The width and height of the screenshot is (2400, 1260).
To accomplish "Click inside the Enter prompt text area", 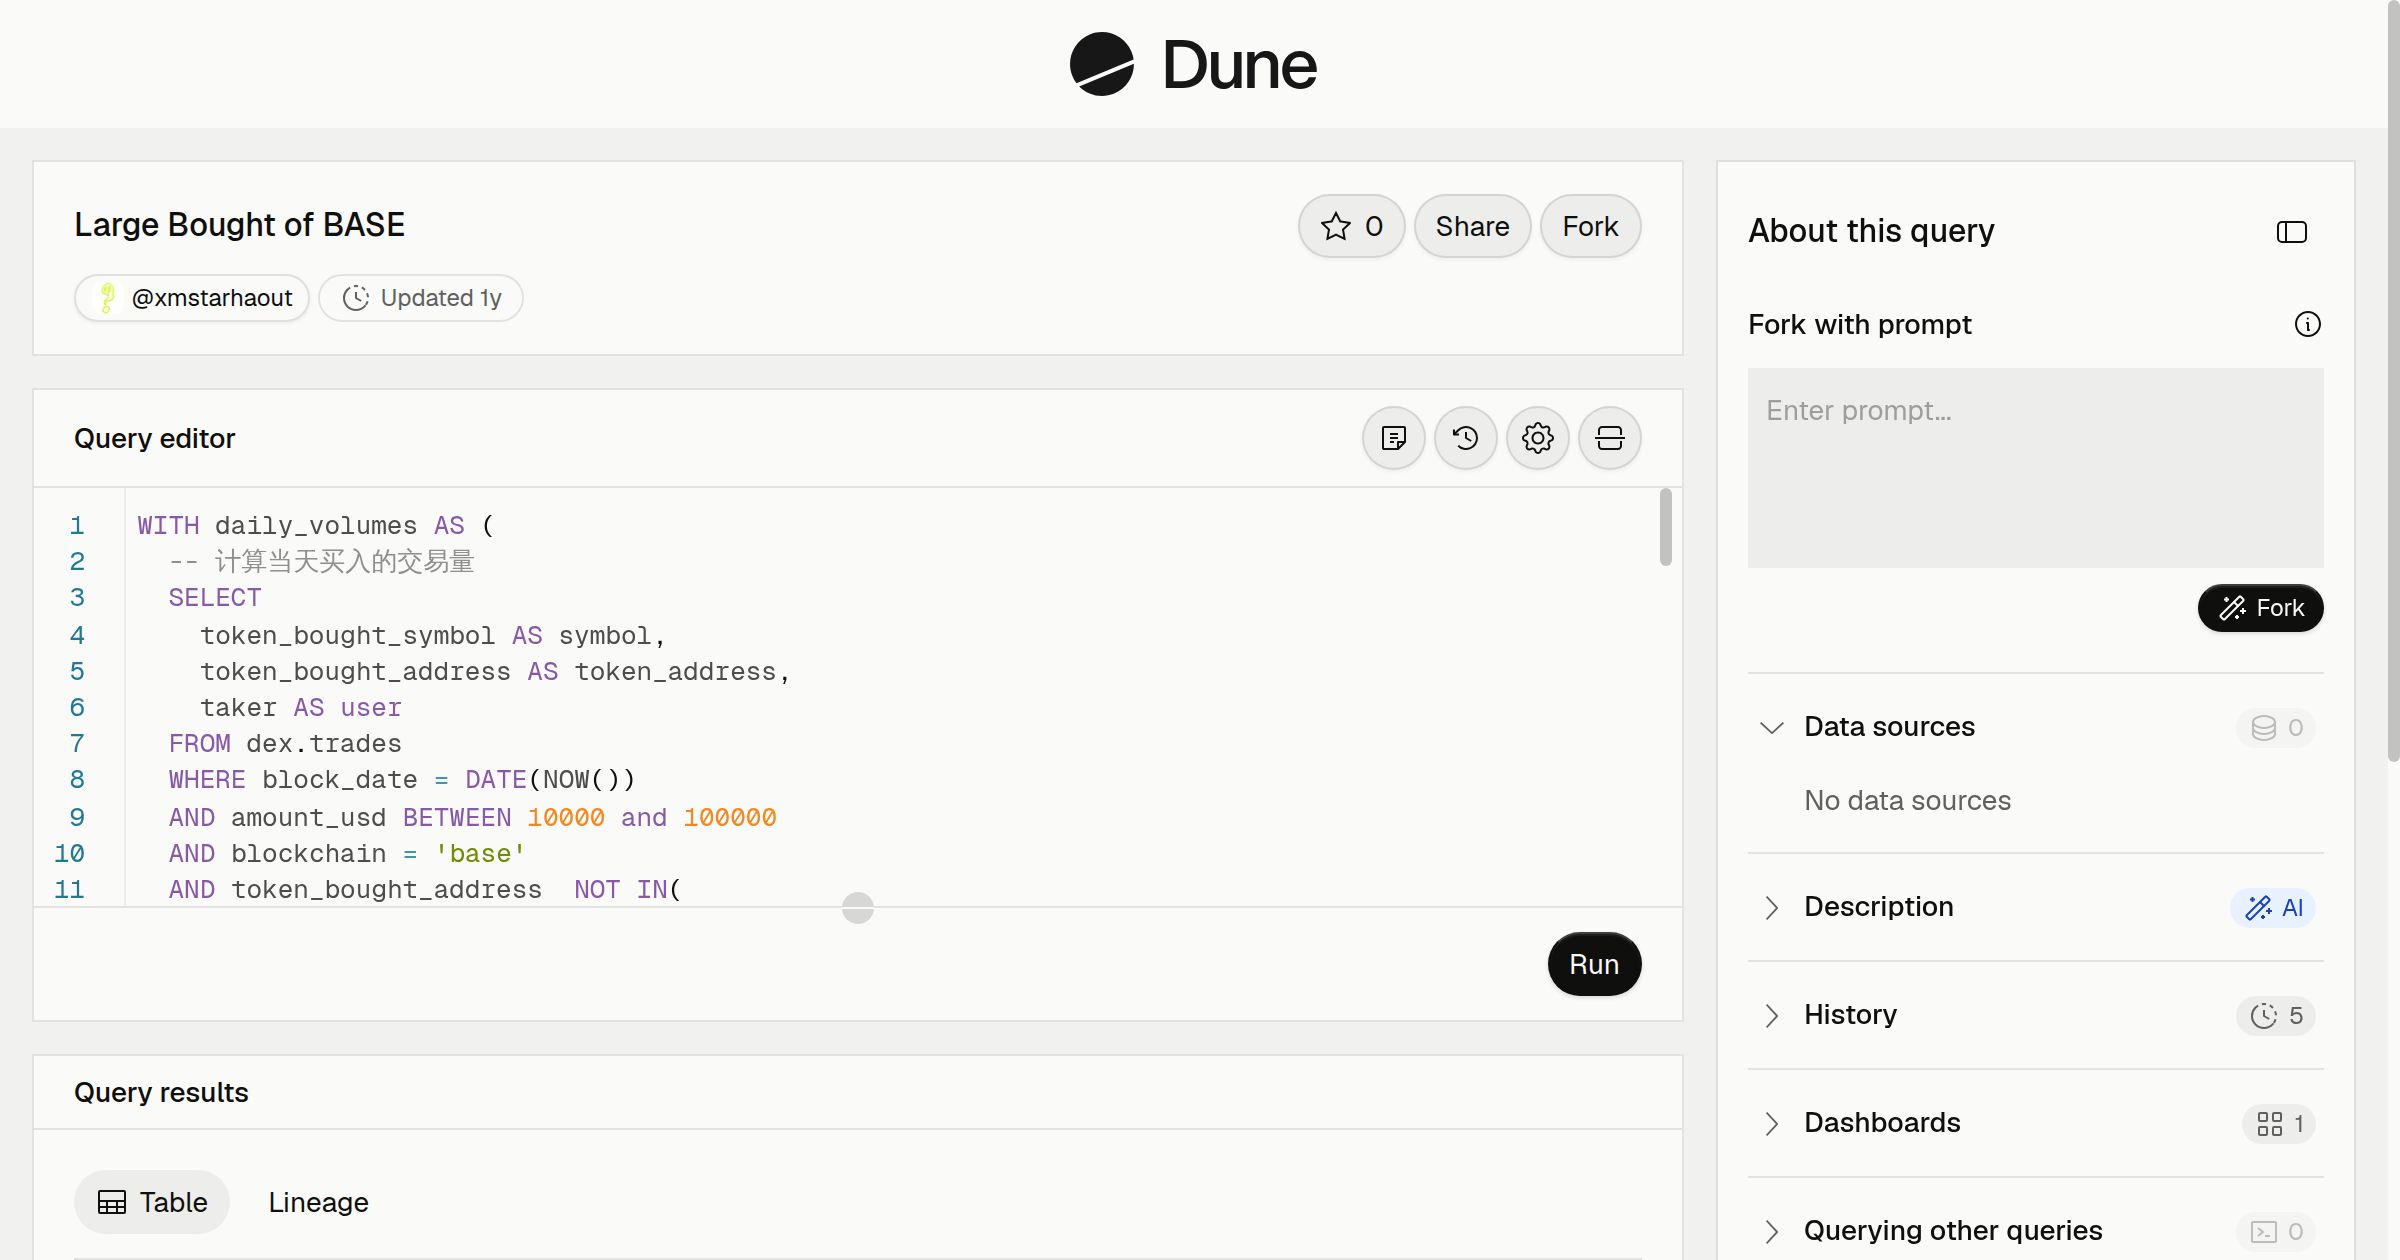I will pos(2035,468).
